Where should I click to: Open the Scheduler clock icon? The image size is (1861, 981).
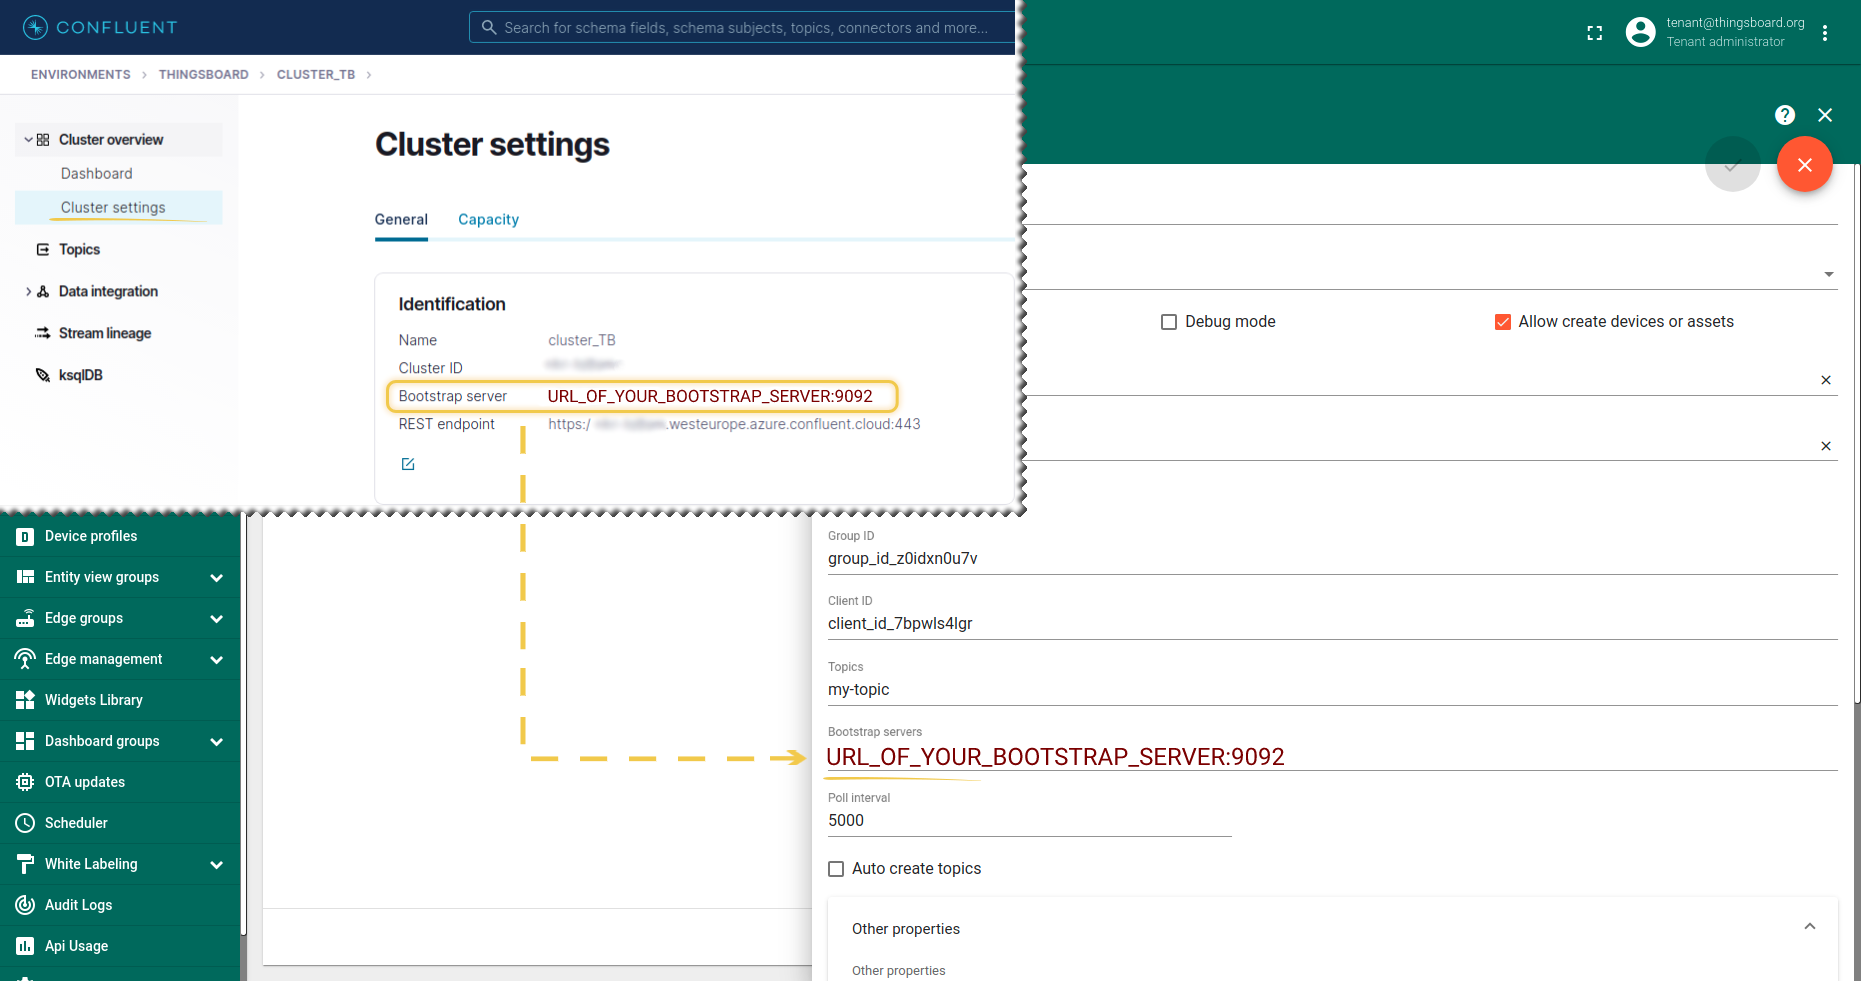[25, 823]
